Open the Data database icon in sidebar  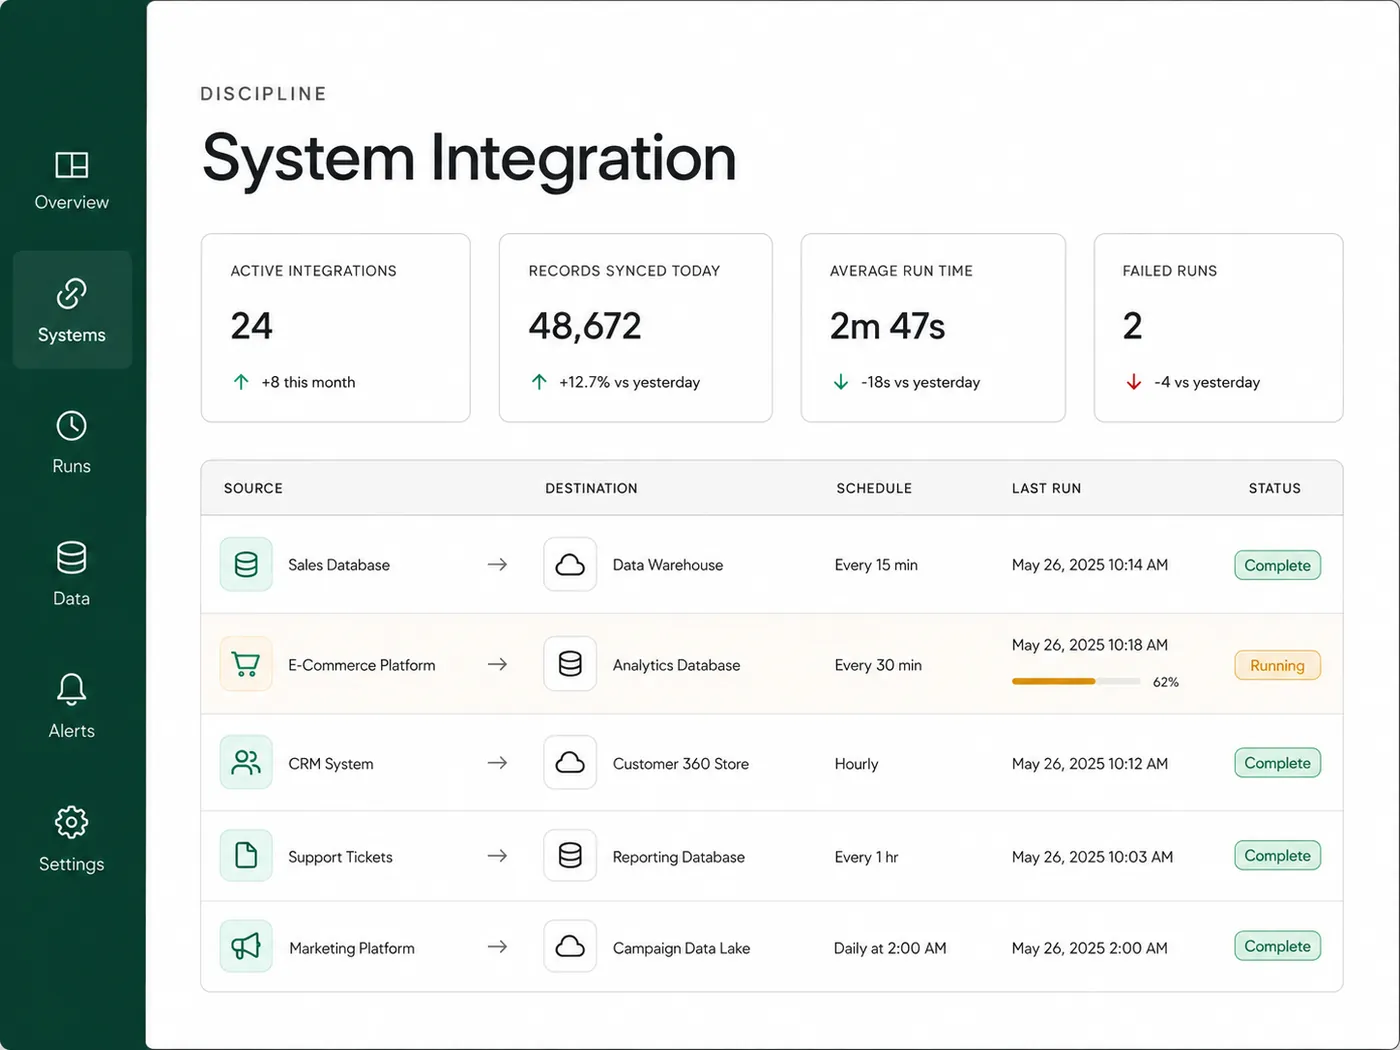(x=71, y=557)
